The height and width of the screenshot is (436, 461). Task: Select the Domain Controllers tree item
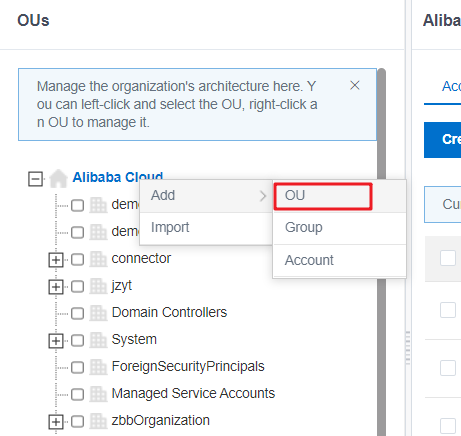(169, 312)
